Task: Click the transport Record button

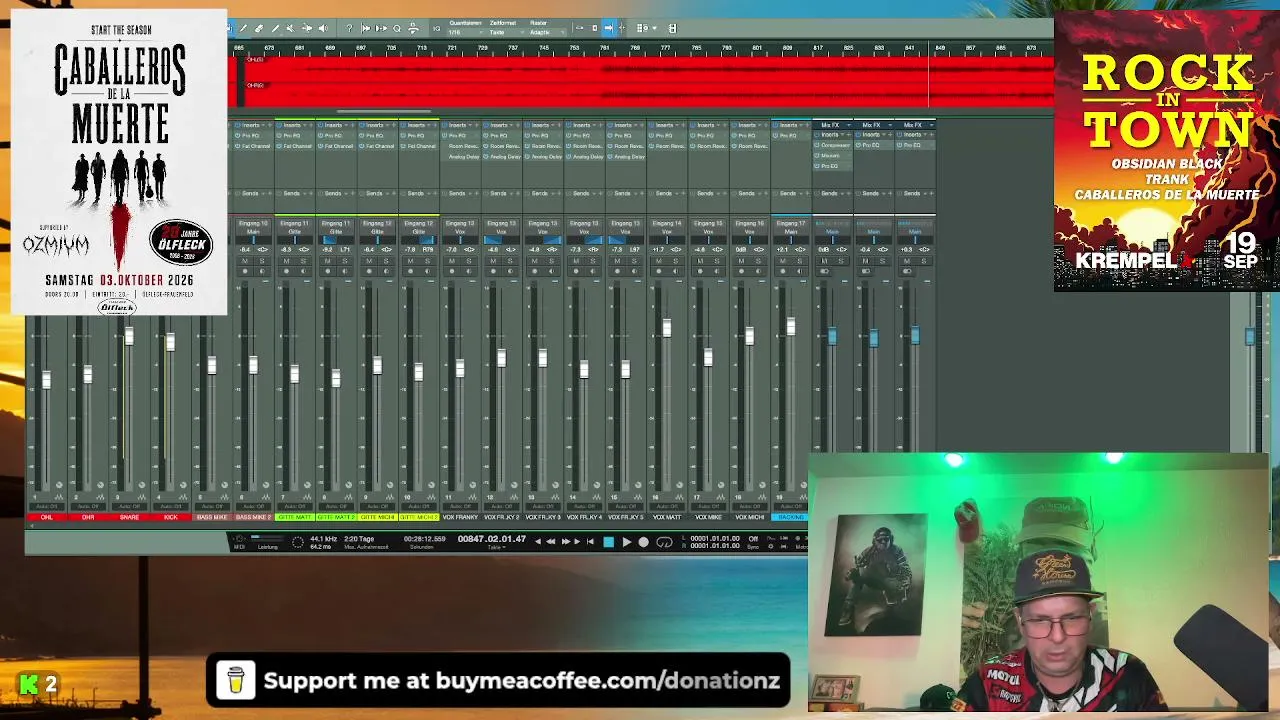Action: tap(643, 542)
